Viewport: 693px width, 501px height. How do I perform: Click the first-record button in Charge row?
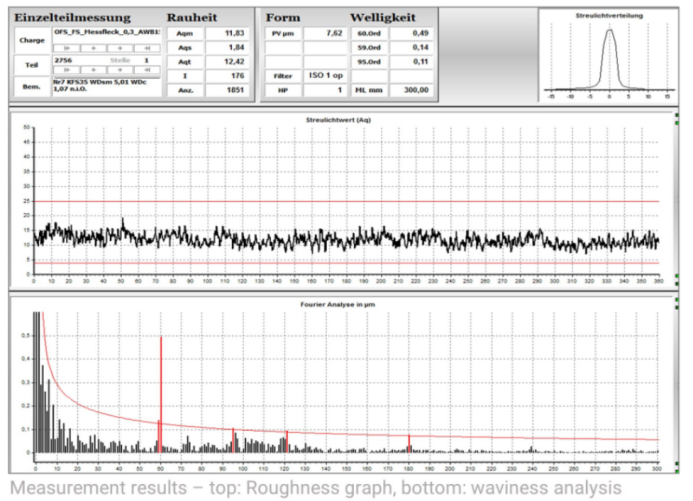point(67,47)
